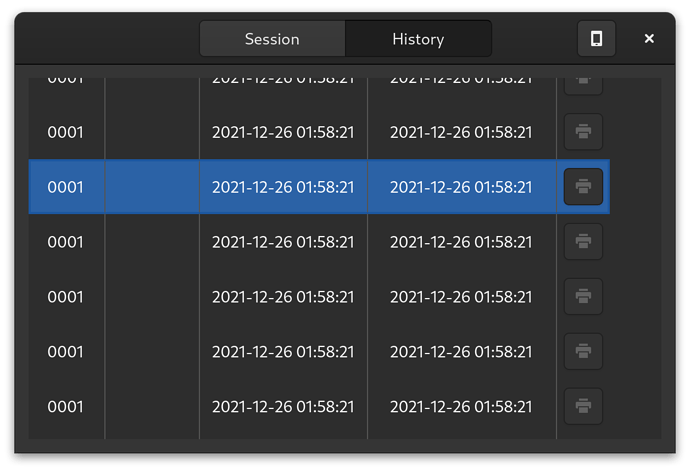Print the partially hidden top row
Image resolution: width=690 pixels, height=470 pixels.
tap(583, 84)
